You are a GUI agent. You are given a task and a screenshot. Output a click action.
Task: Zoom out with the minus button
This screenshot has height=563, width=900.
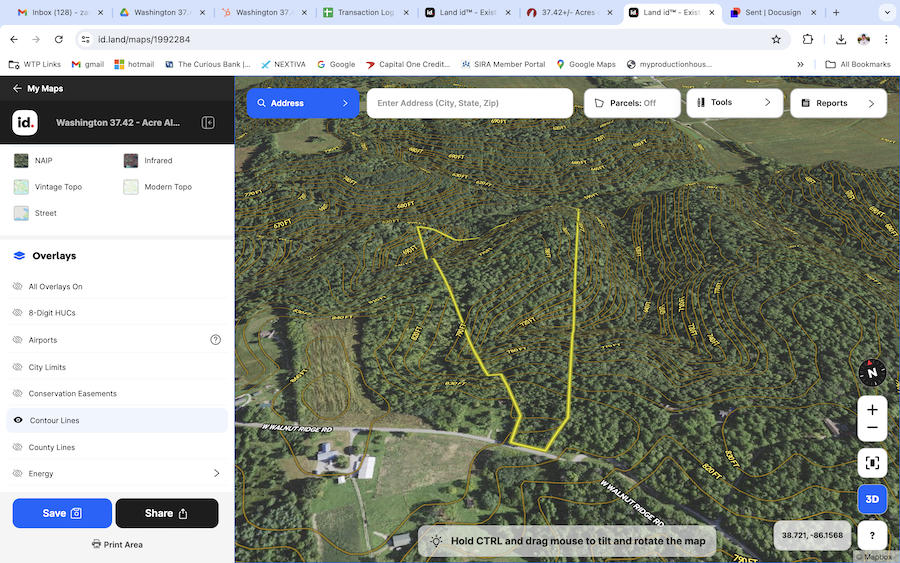point(872,428)
